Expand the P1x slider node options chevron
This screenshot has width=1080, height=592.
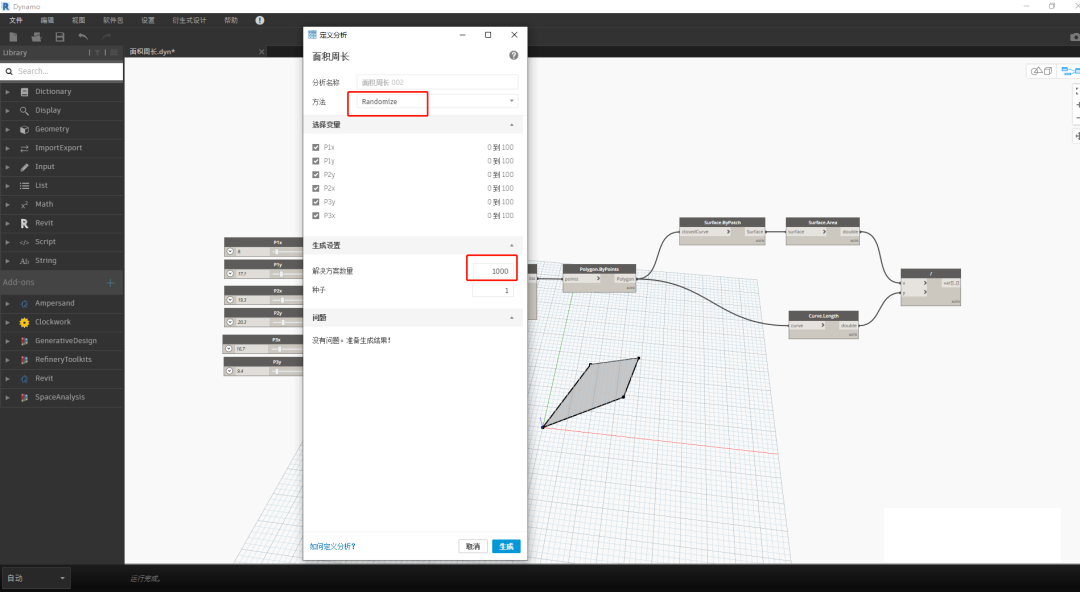point(230,252)
